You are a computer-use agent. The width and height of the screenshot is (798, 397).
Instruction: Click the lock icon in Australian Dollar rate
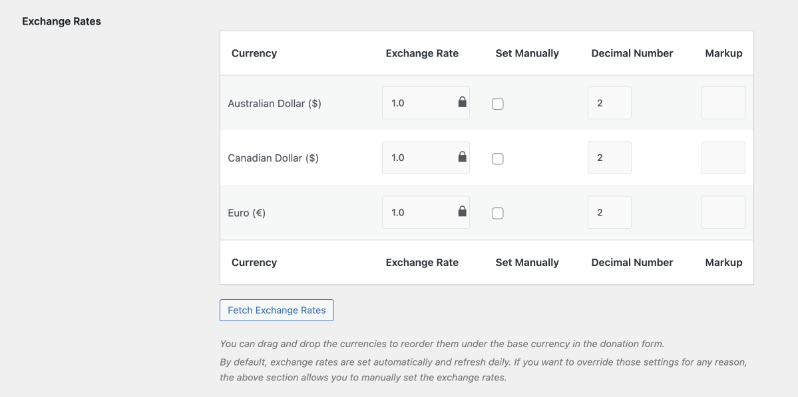click(462, 102)
